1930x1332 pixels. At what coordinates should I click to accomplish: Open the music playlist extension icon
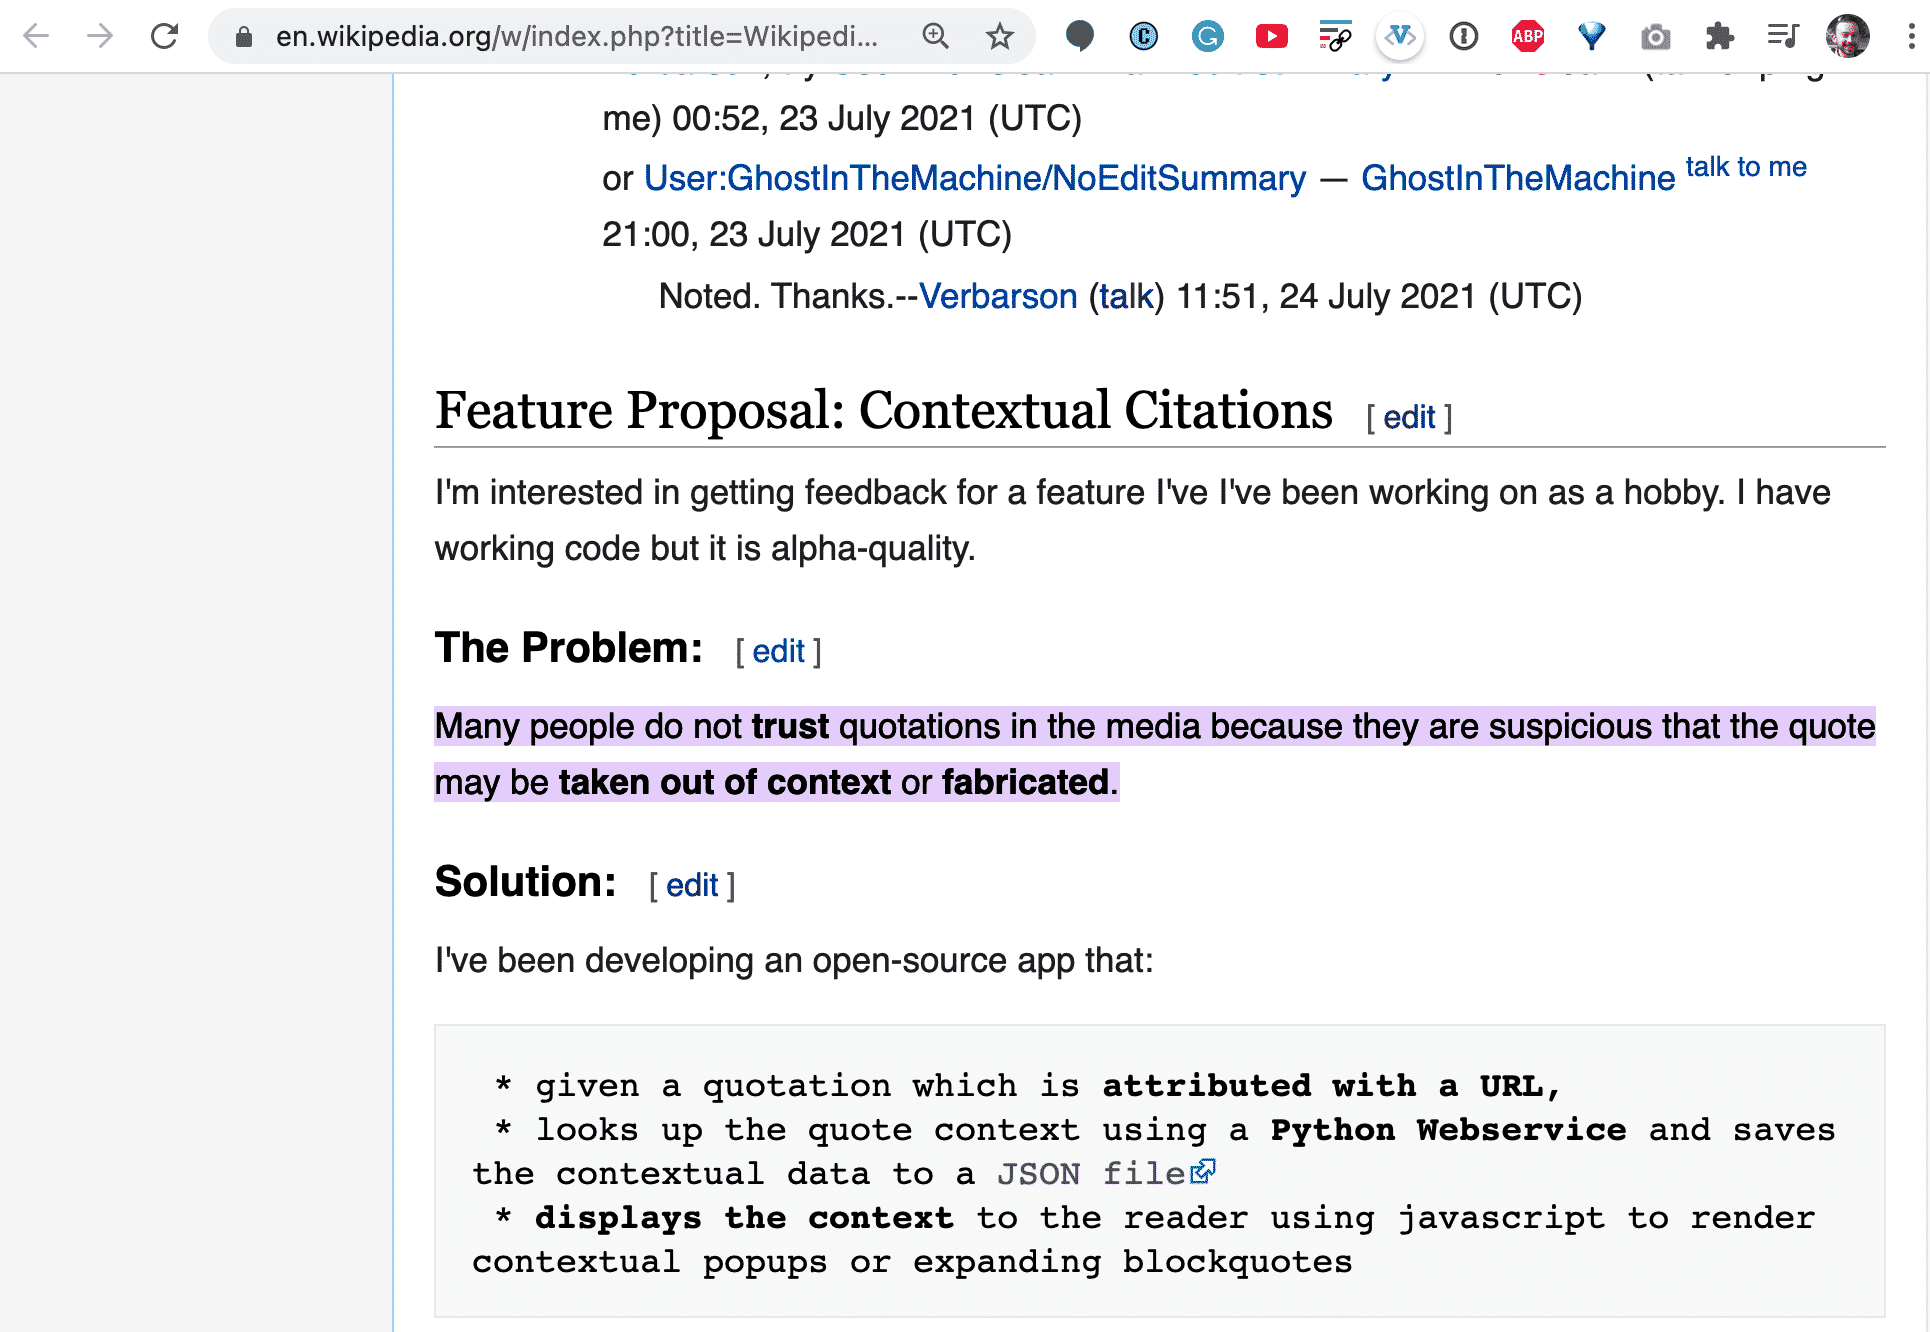tap(1783, 36)
